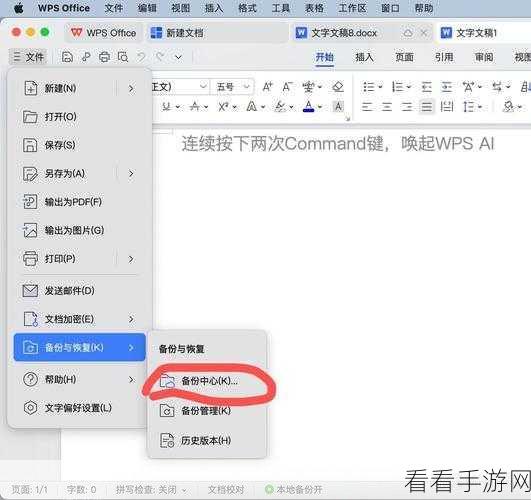The width and height of the screenshot is (531, 500).
Task: Select highlighted 备份与恢复(K) menu entry
Action: pos(80,347)
